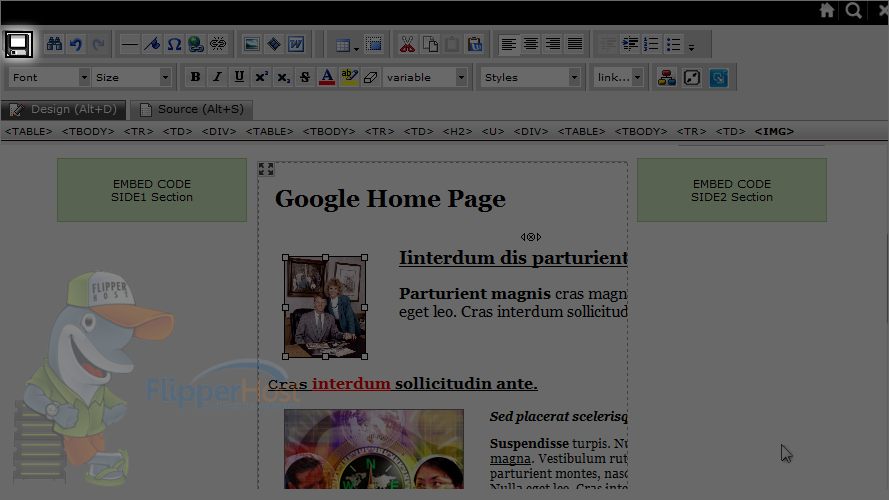The width and height of the screenshot is (889, 500).
Task: Copy selection with the copy icon
Action: click(x=430, y=44)
